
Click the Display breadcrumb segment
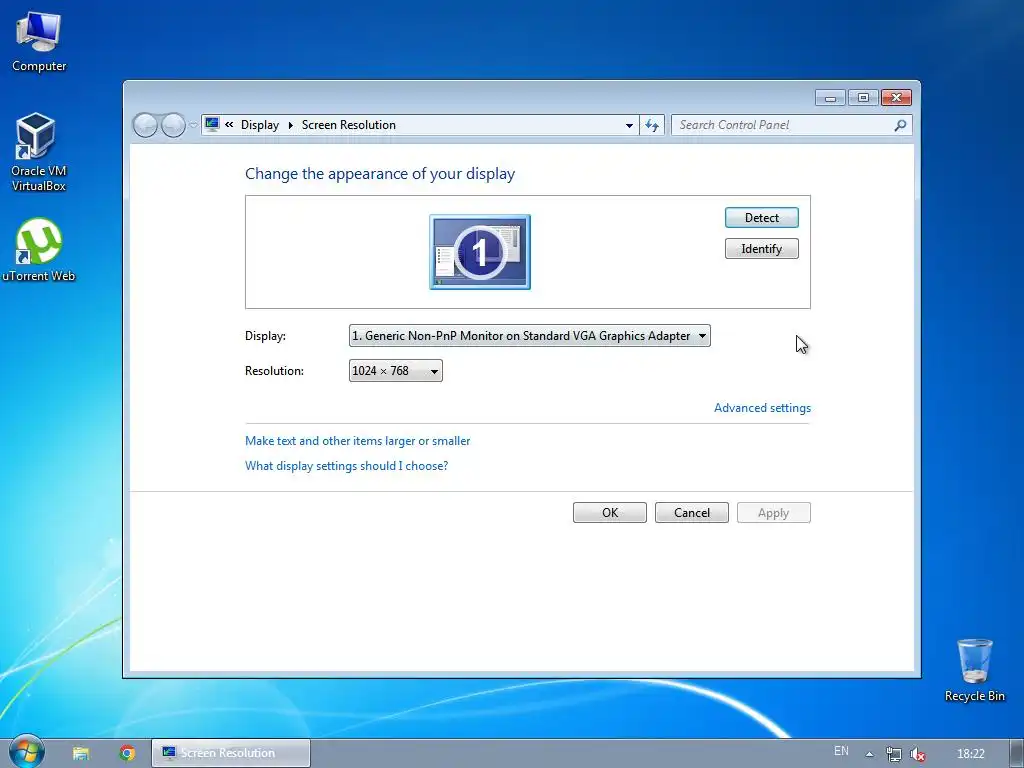tap(260, 125)
